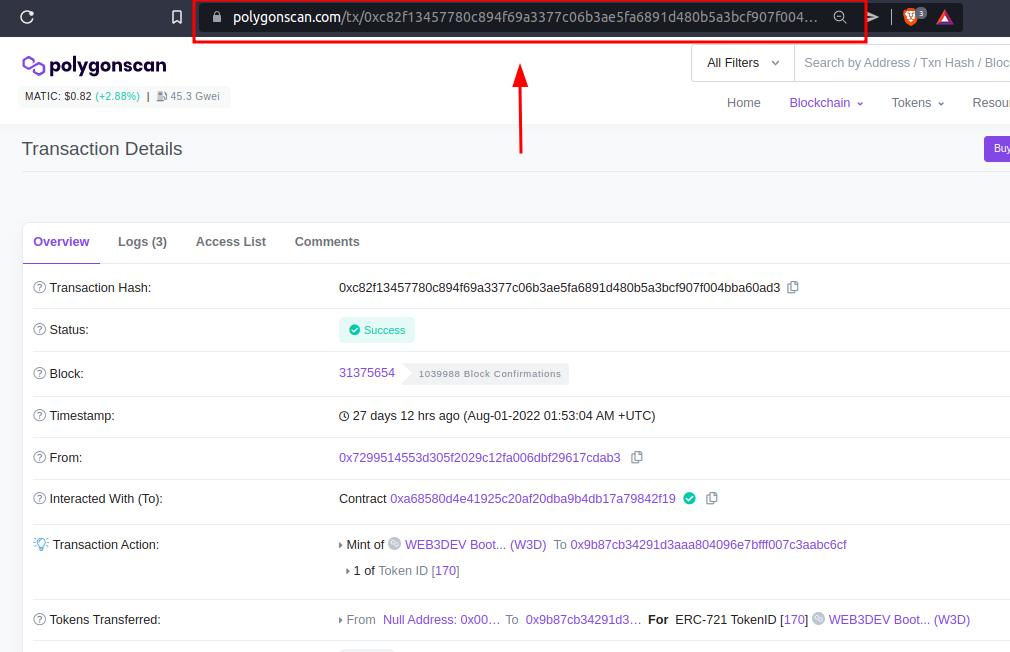Copy the From address

[x=637, y=458]
